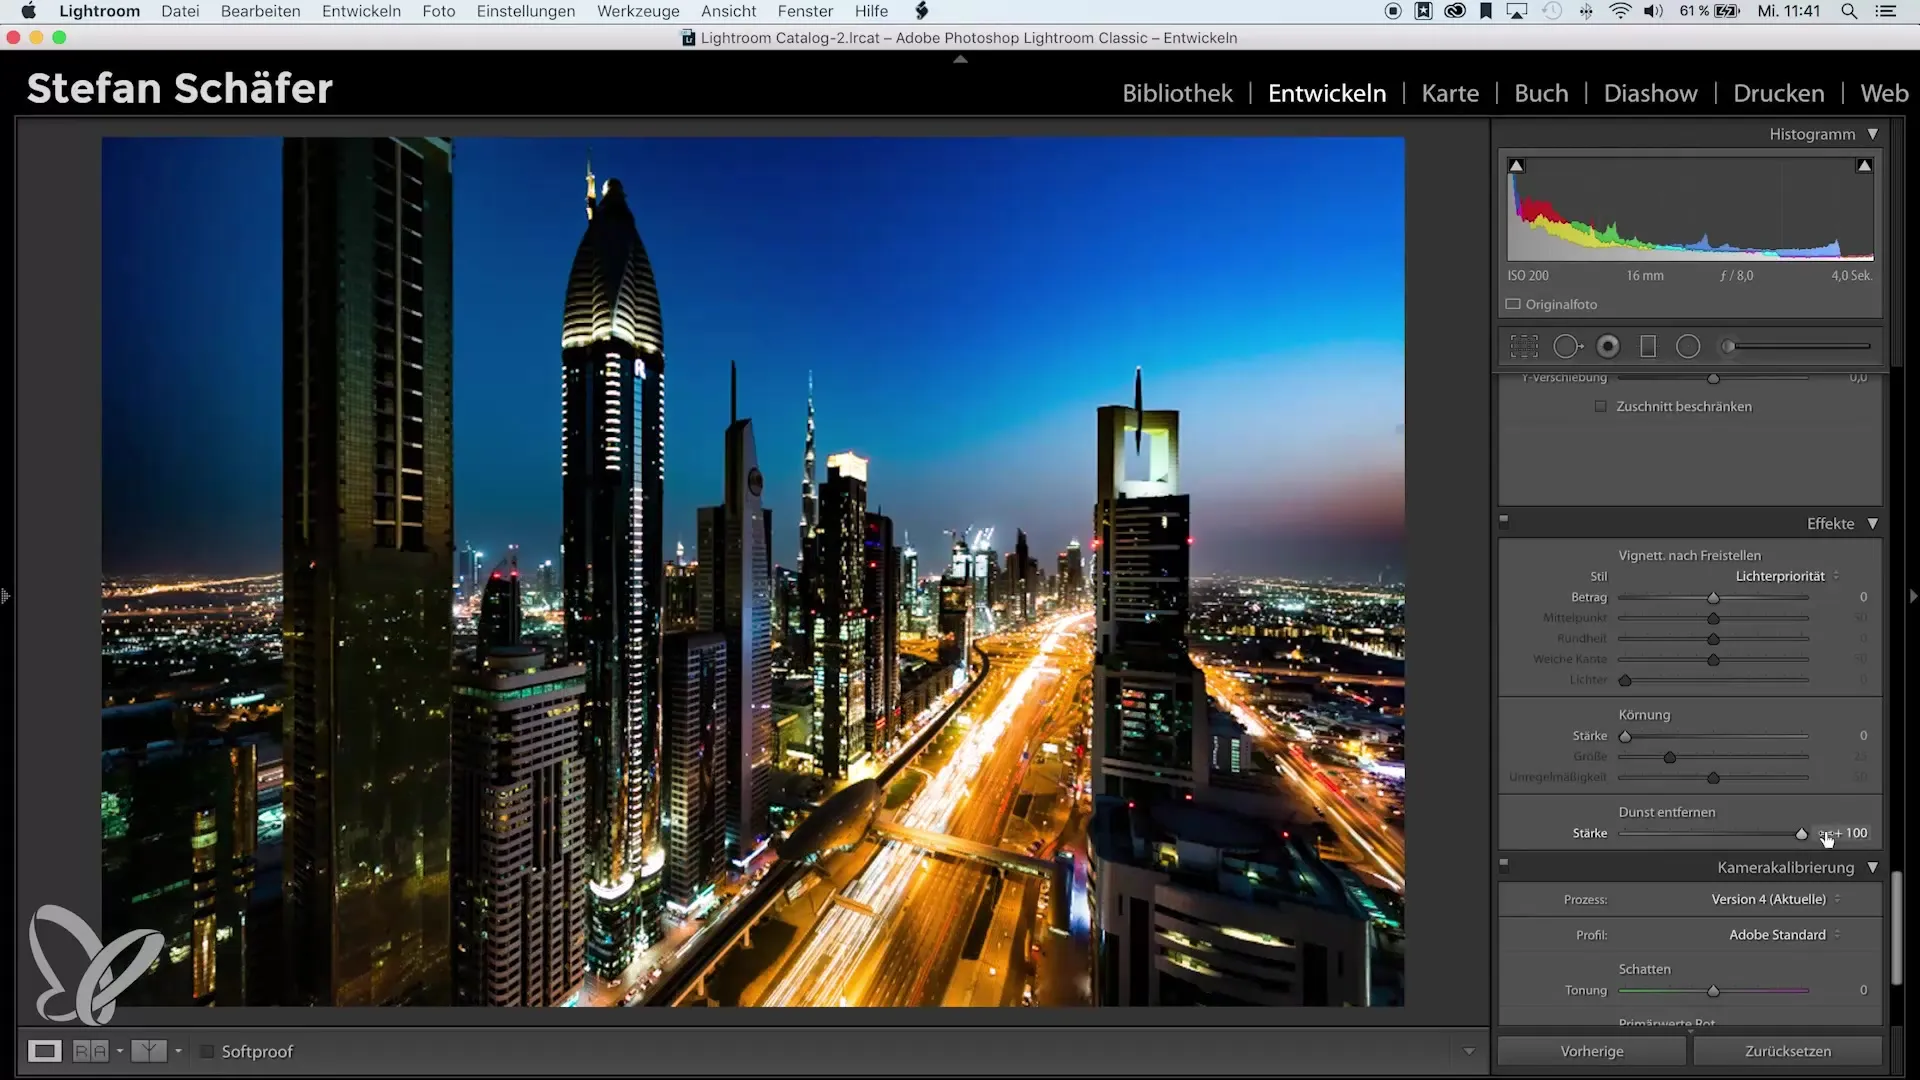Screen dimensions: 1920x1080
Task: Select the Crop Overlay tool
Action: point(1524,347)
